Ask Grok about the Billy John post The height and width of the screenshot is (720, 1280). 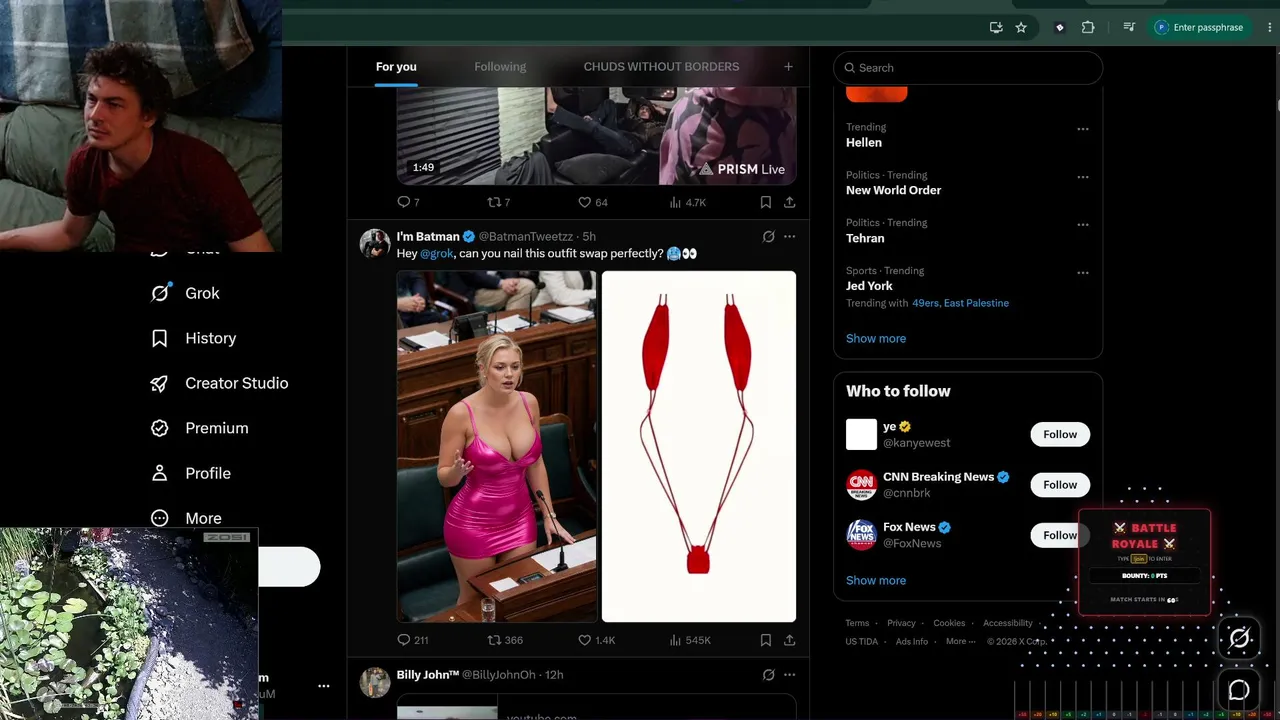tap(768, 675)
